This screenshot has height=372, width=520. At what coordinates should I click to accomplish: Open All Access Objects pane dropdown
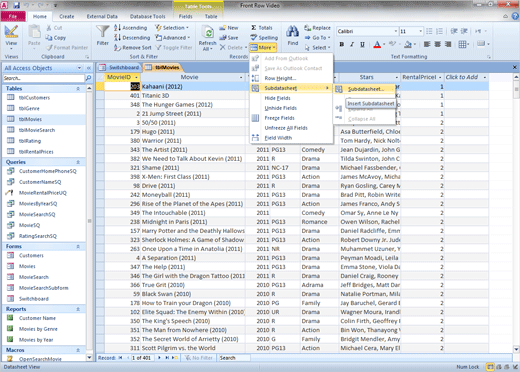(79, 68)
